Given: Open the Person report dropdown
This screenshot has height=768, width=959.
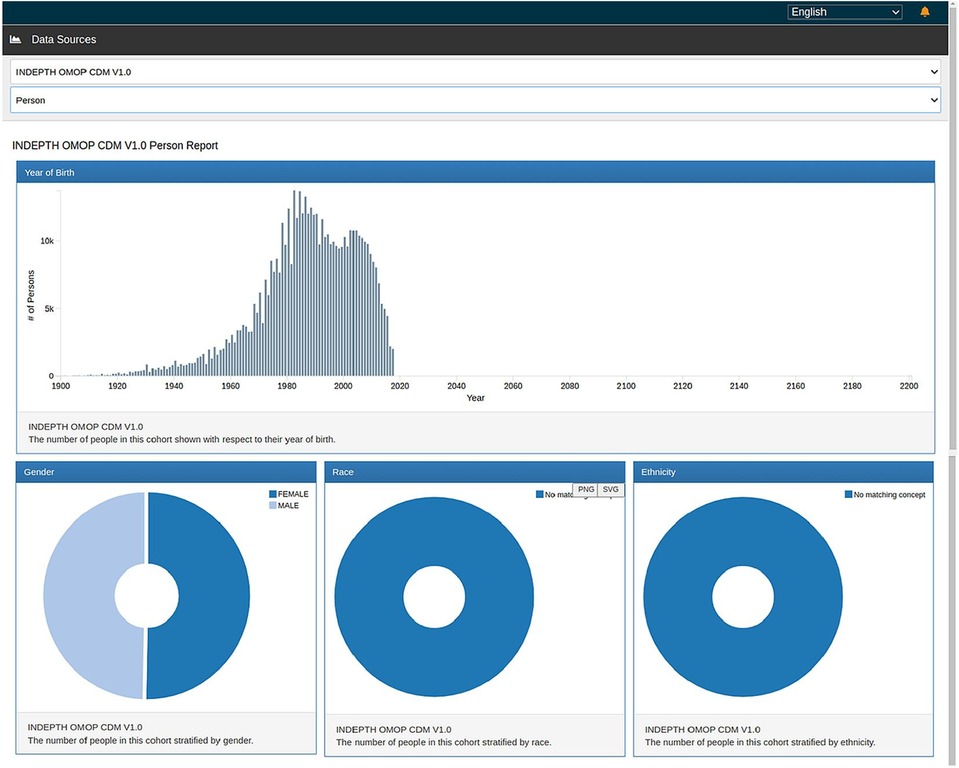Looking at the screenshot, I should [475, 100].
